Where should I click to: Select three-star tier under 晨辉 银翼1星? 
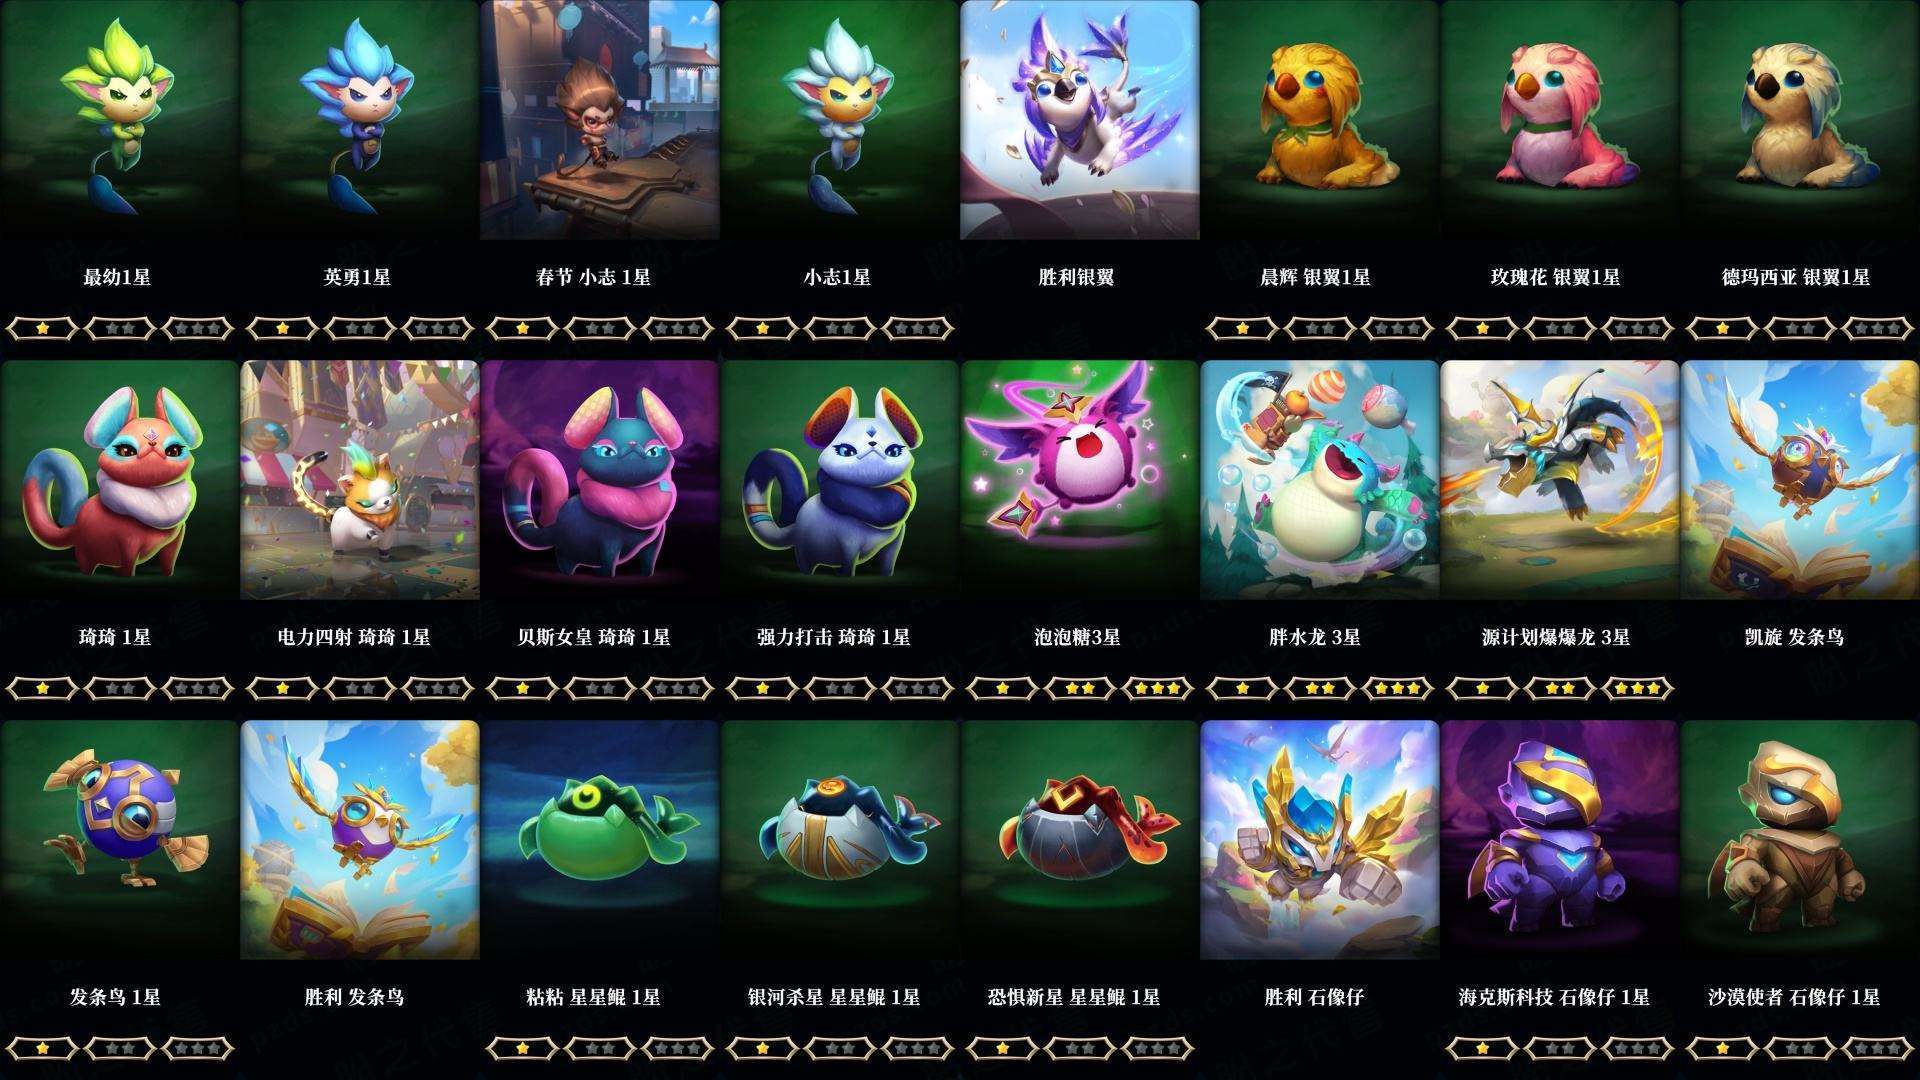[1398, 328]
